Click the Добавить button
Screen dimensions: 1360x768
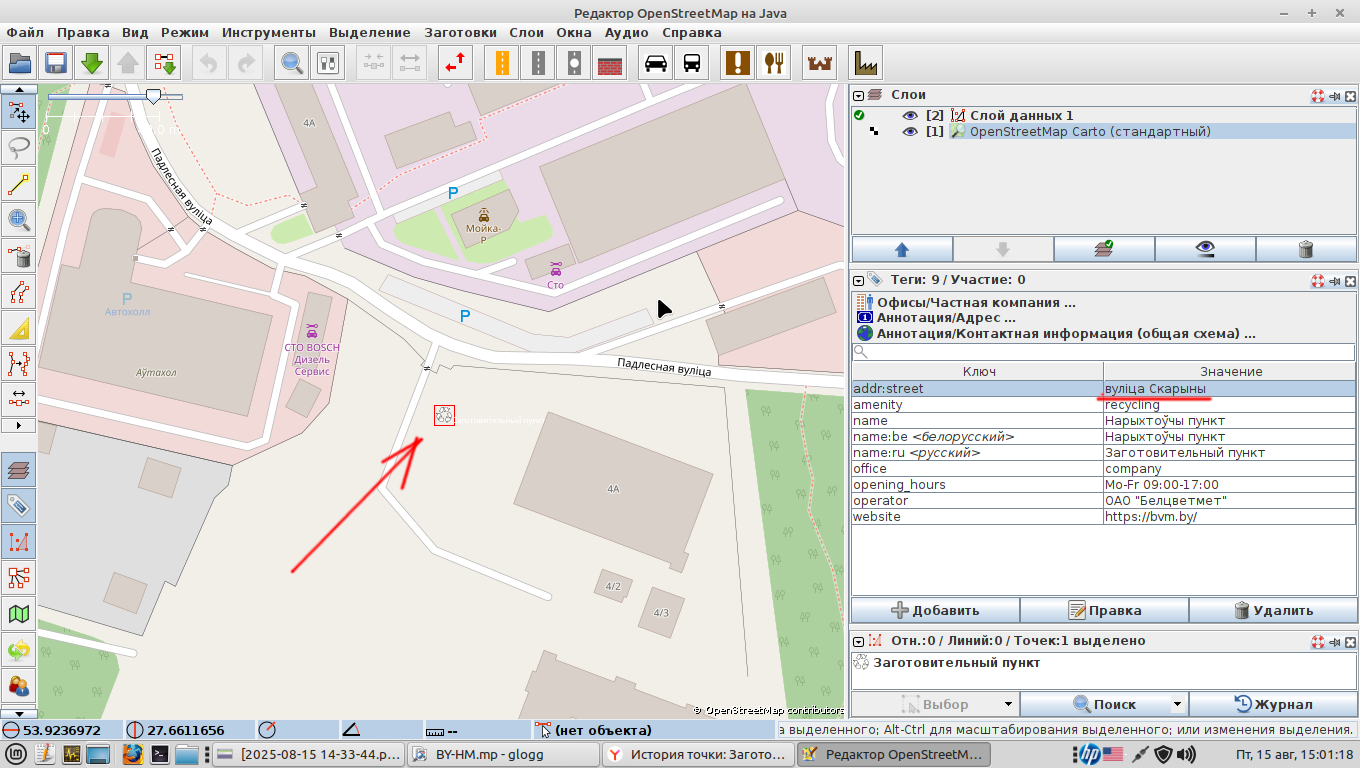click(935, 610)
